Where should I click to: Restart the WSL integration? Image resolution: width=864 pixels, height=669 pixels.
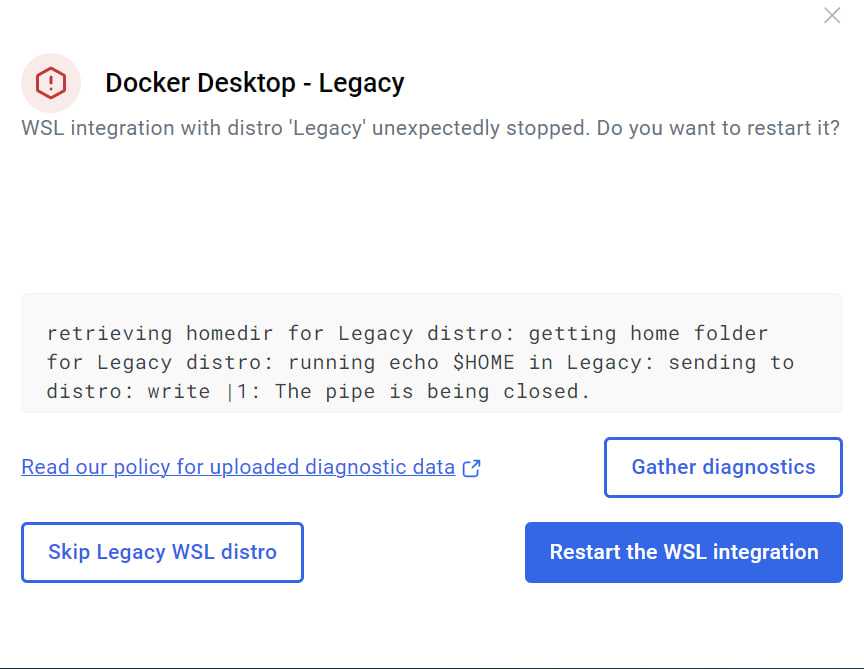tap(684, 552)
